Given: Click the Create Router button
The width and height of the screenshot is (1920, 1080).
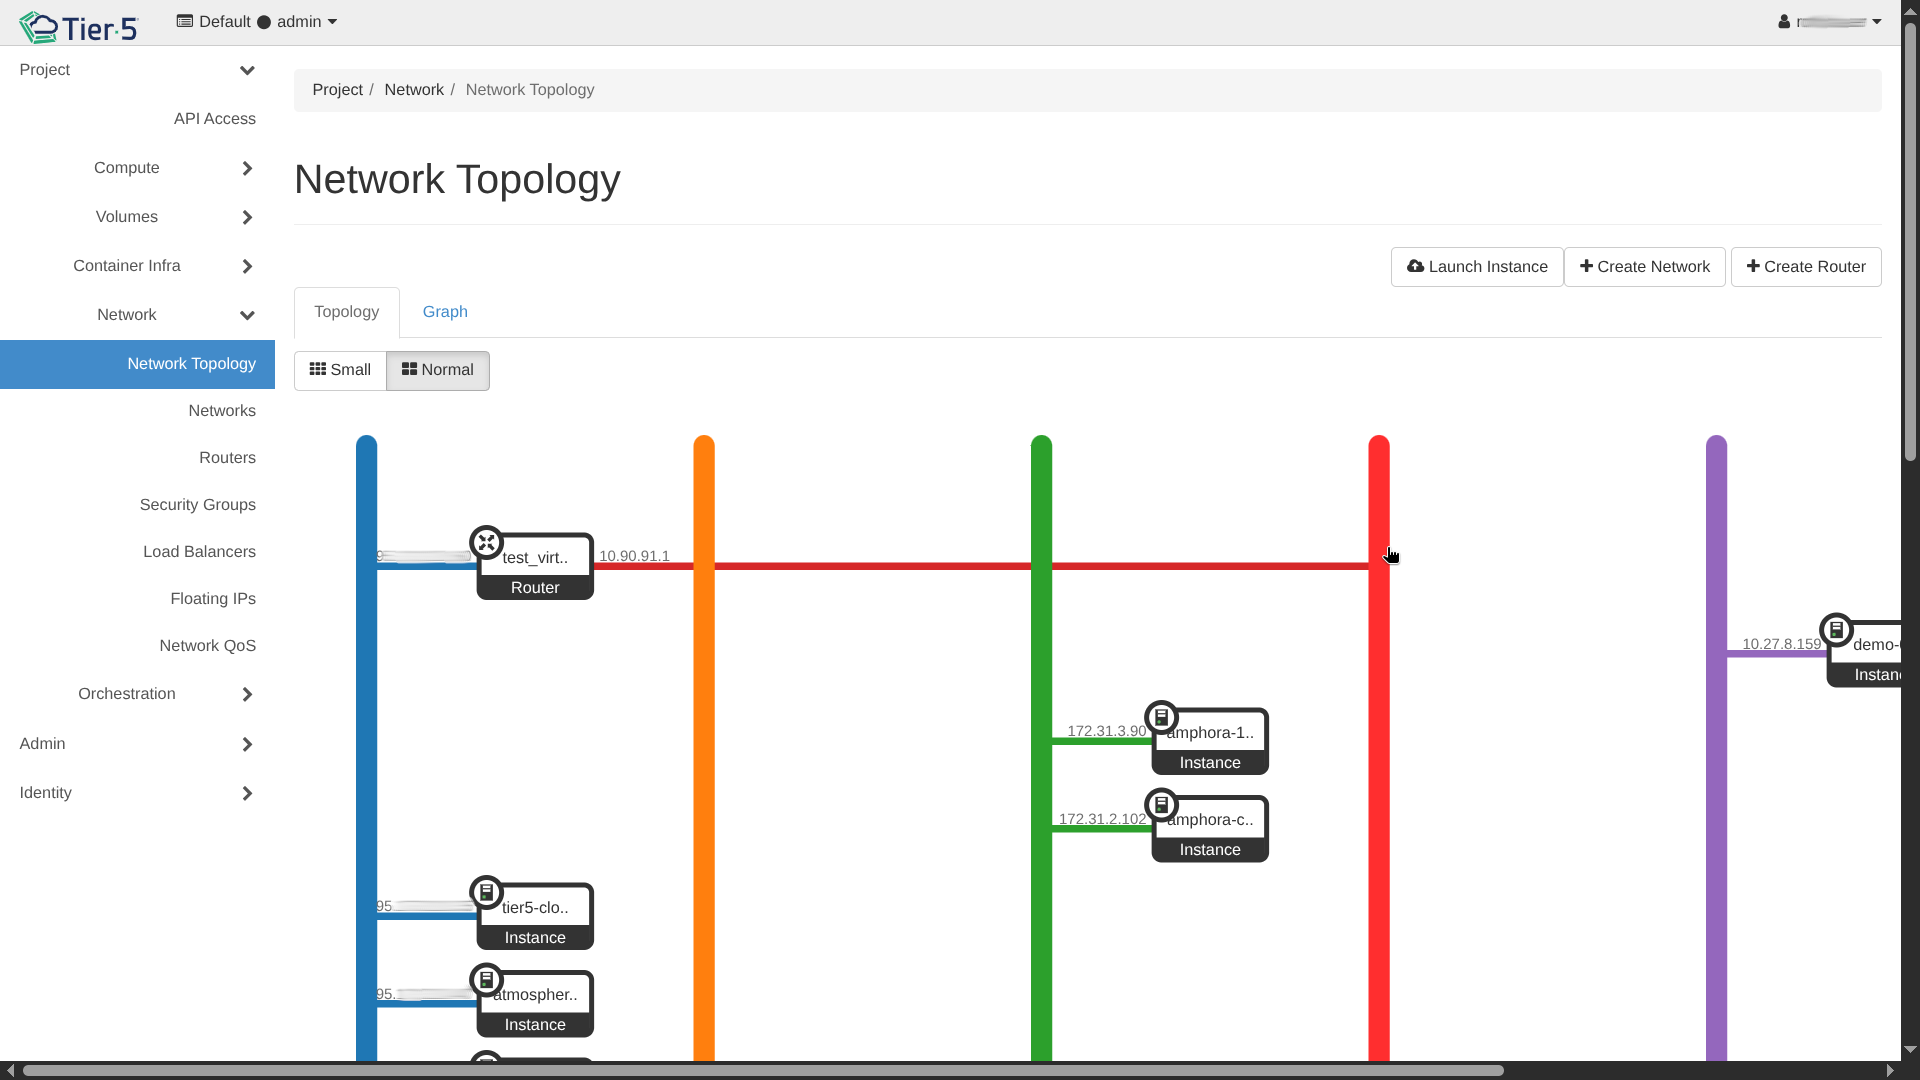Looking at the screenshot, I should click(x=1805, y=267).
